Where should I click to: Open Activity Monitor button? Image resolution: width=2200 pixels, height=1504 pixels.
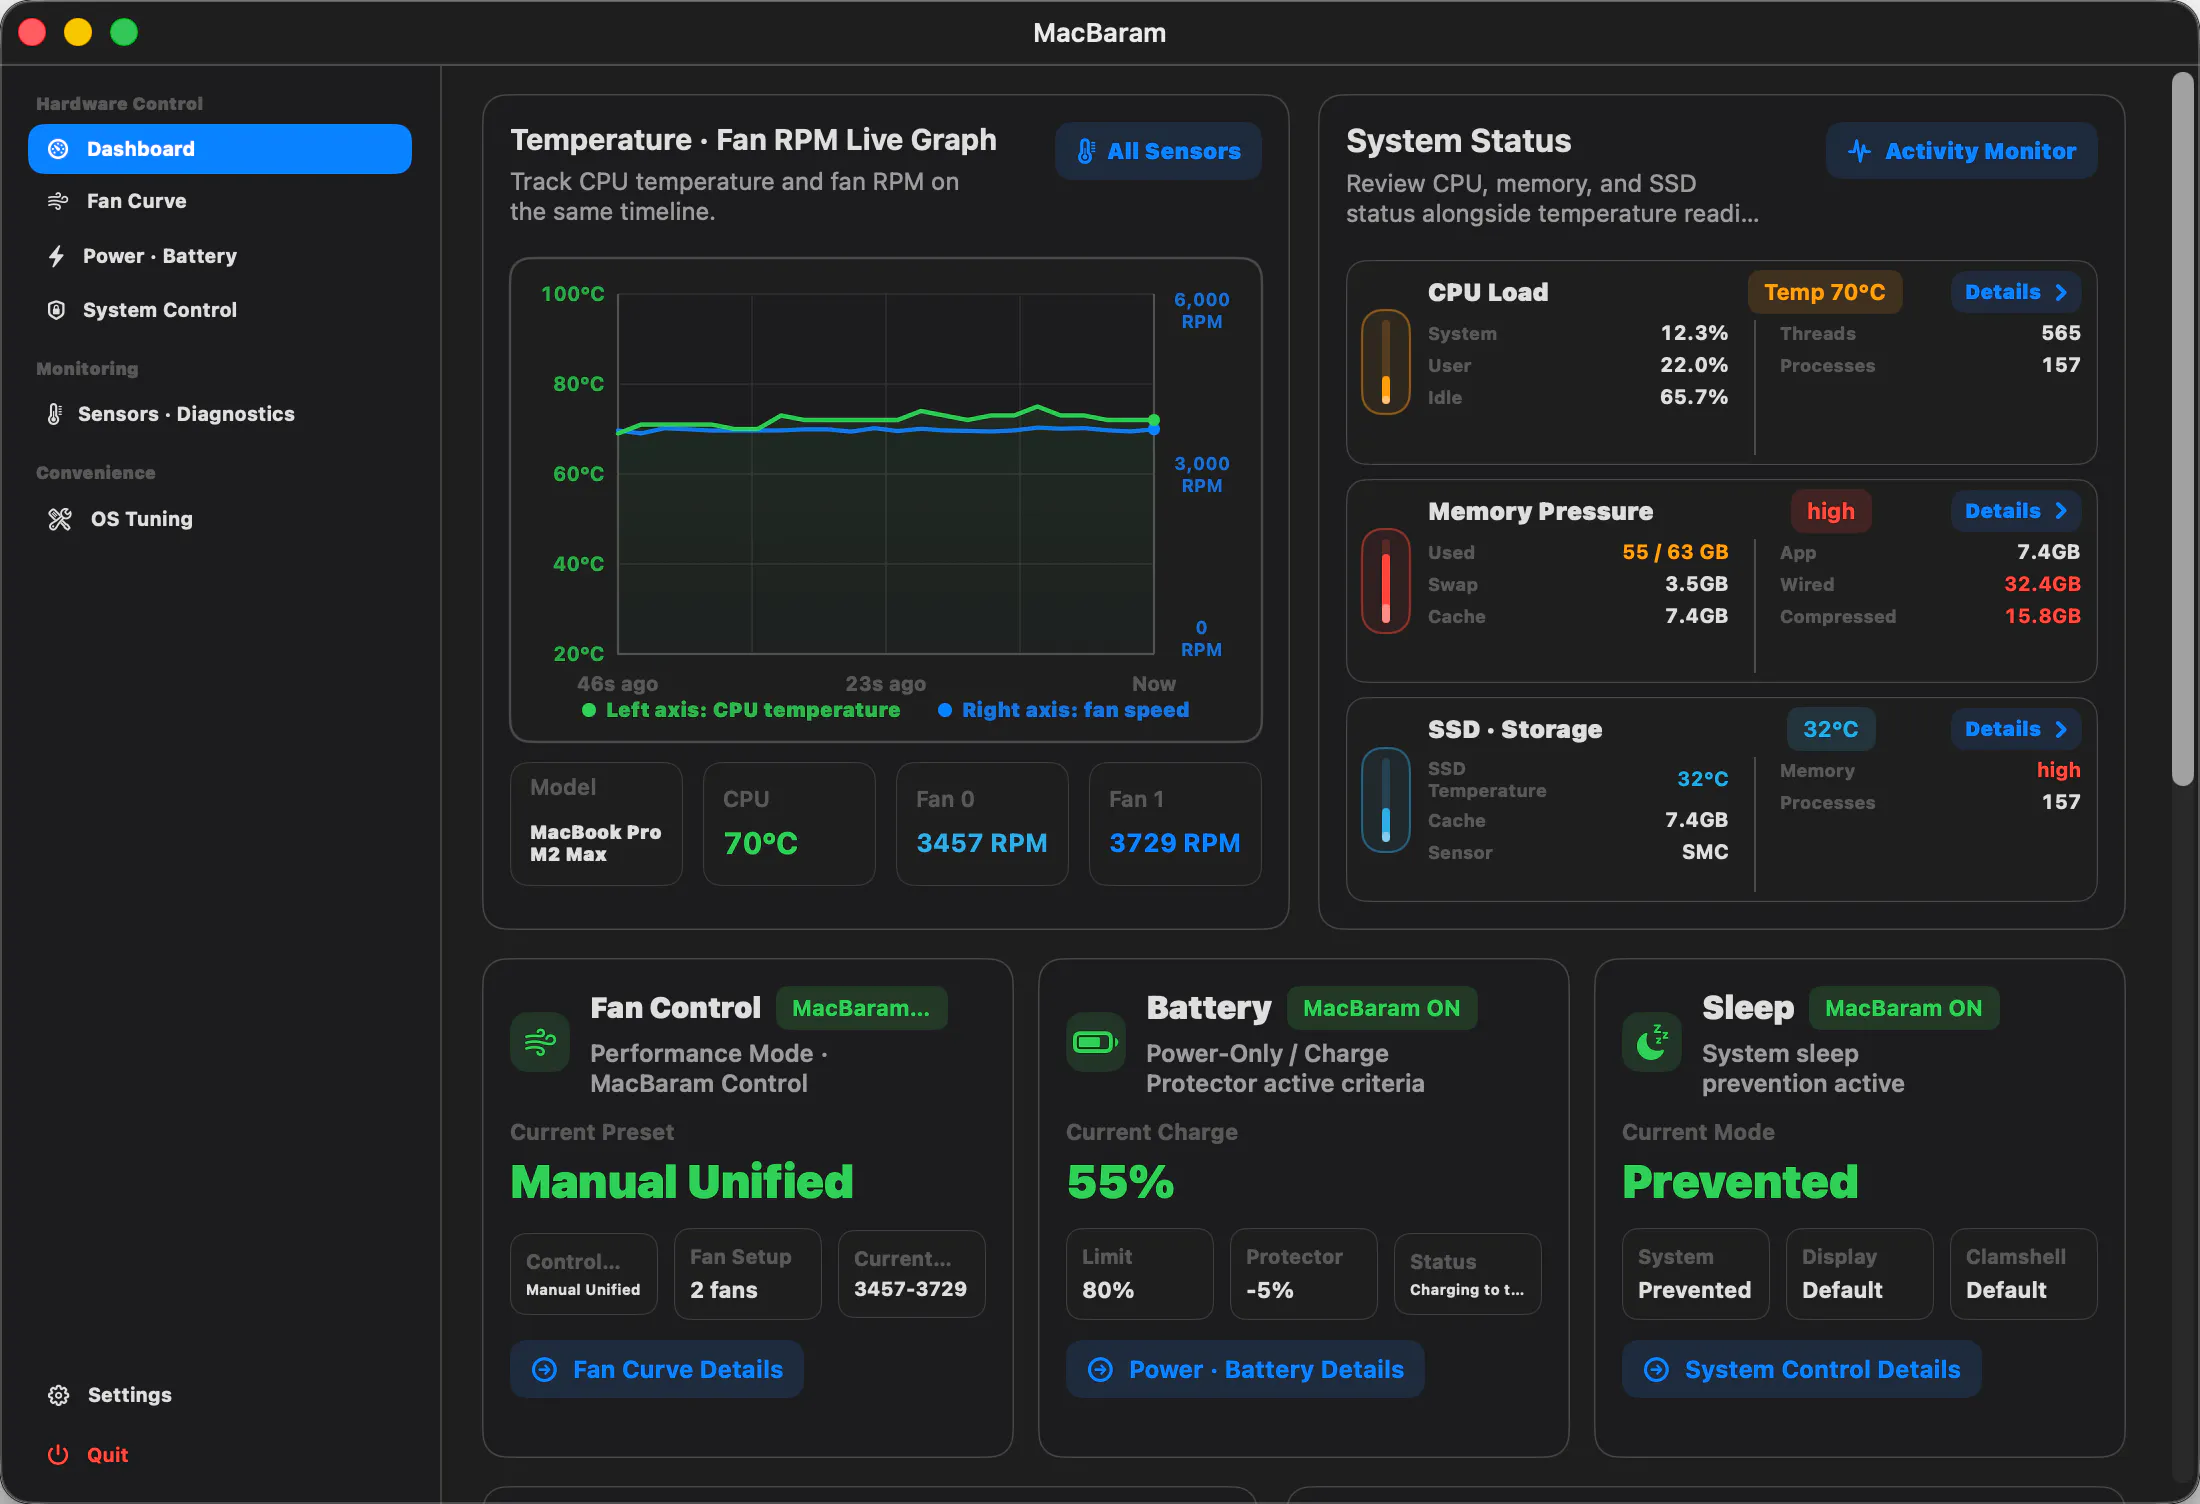point(1961,151)
